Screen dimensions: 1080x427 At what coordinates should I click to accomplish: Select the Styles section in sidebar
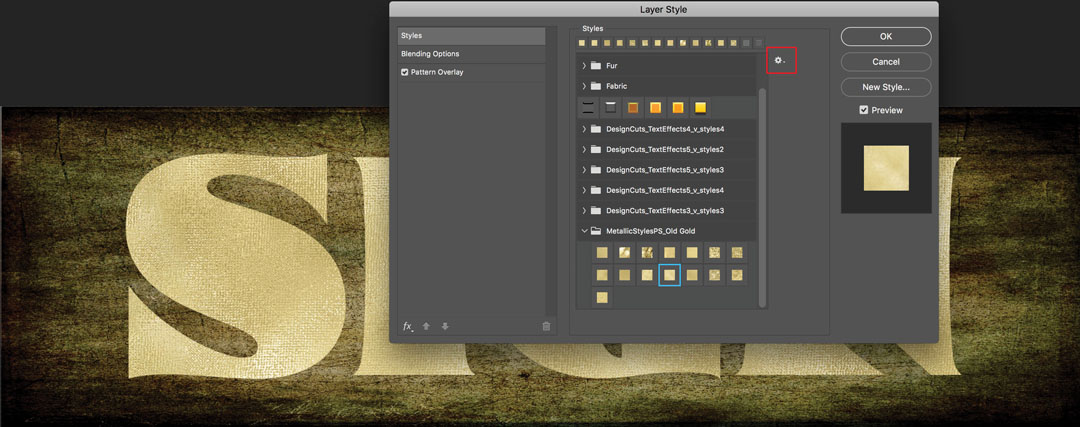(x=411, y=36)
